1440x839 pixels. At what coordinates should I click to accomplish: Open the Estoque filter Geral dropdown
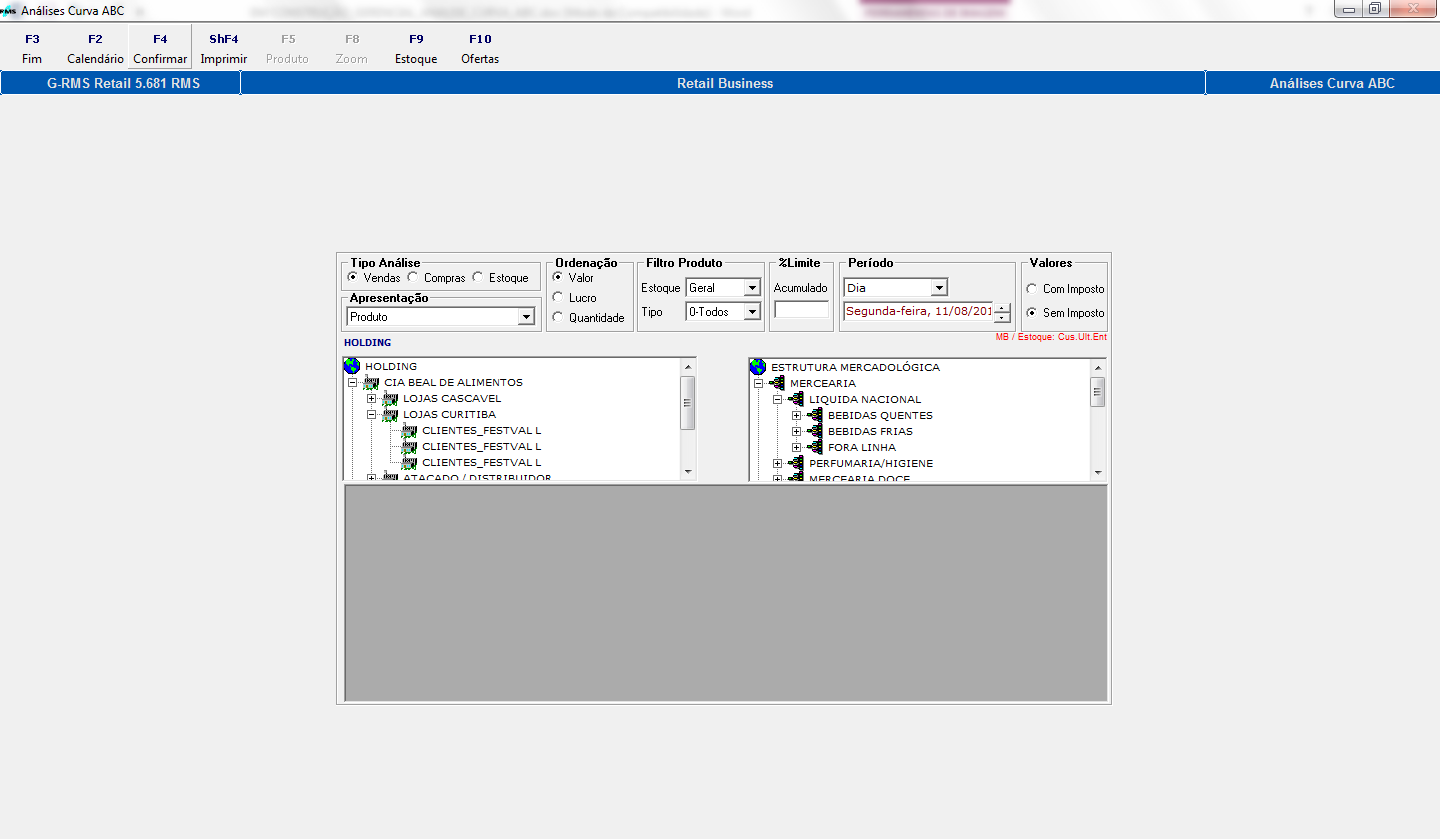pyautogui.click(x=752, y=288)
